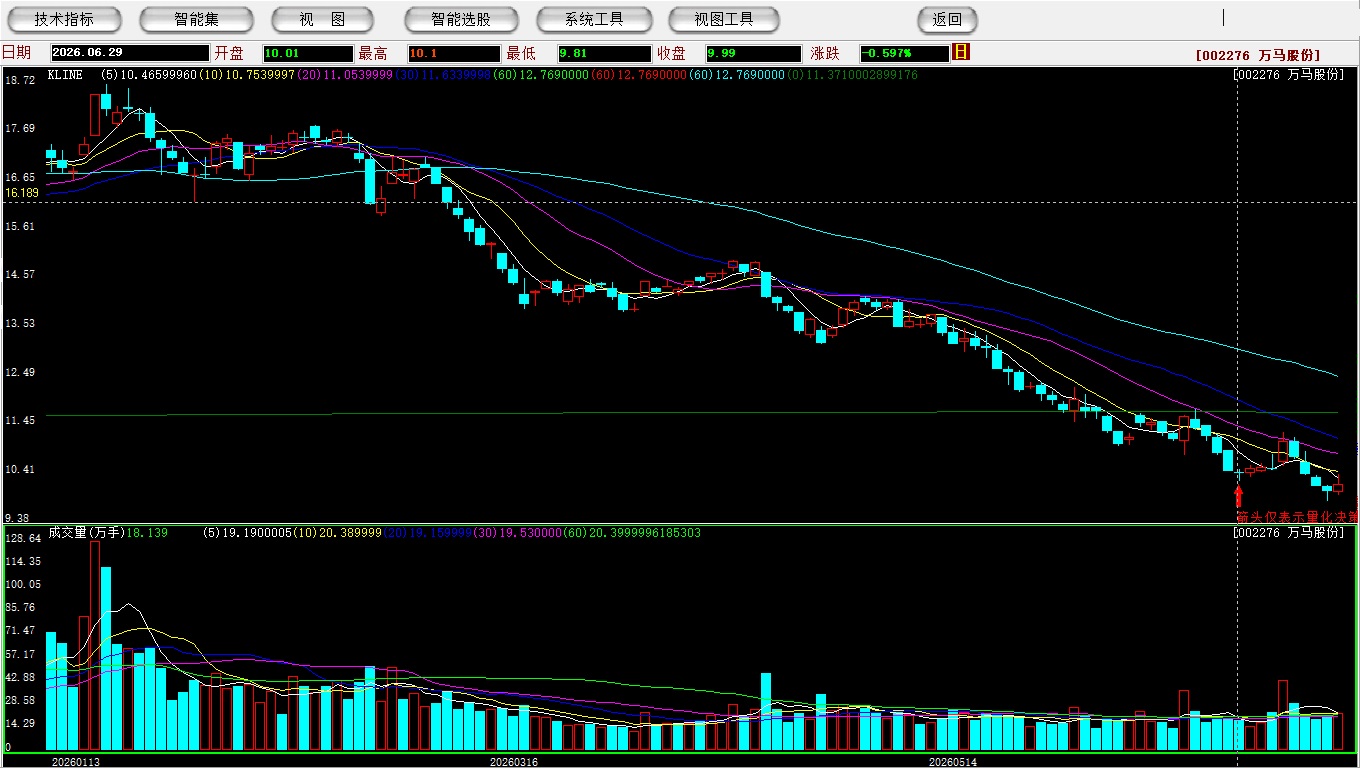
Task: Click the green (60)12.7690000 moving average value
Action: [542, 75]
